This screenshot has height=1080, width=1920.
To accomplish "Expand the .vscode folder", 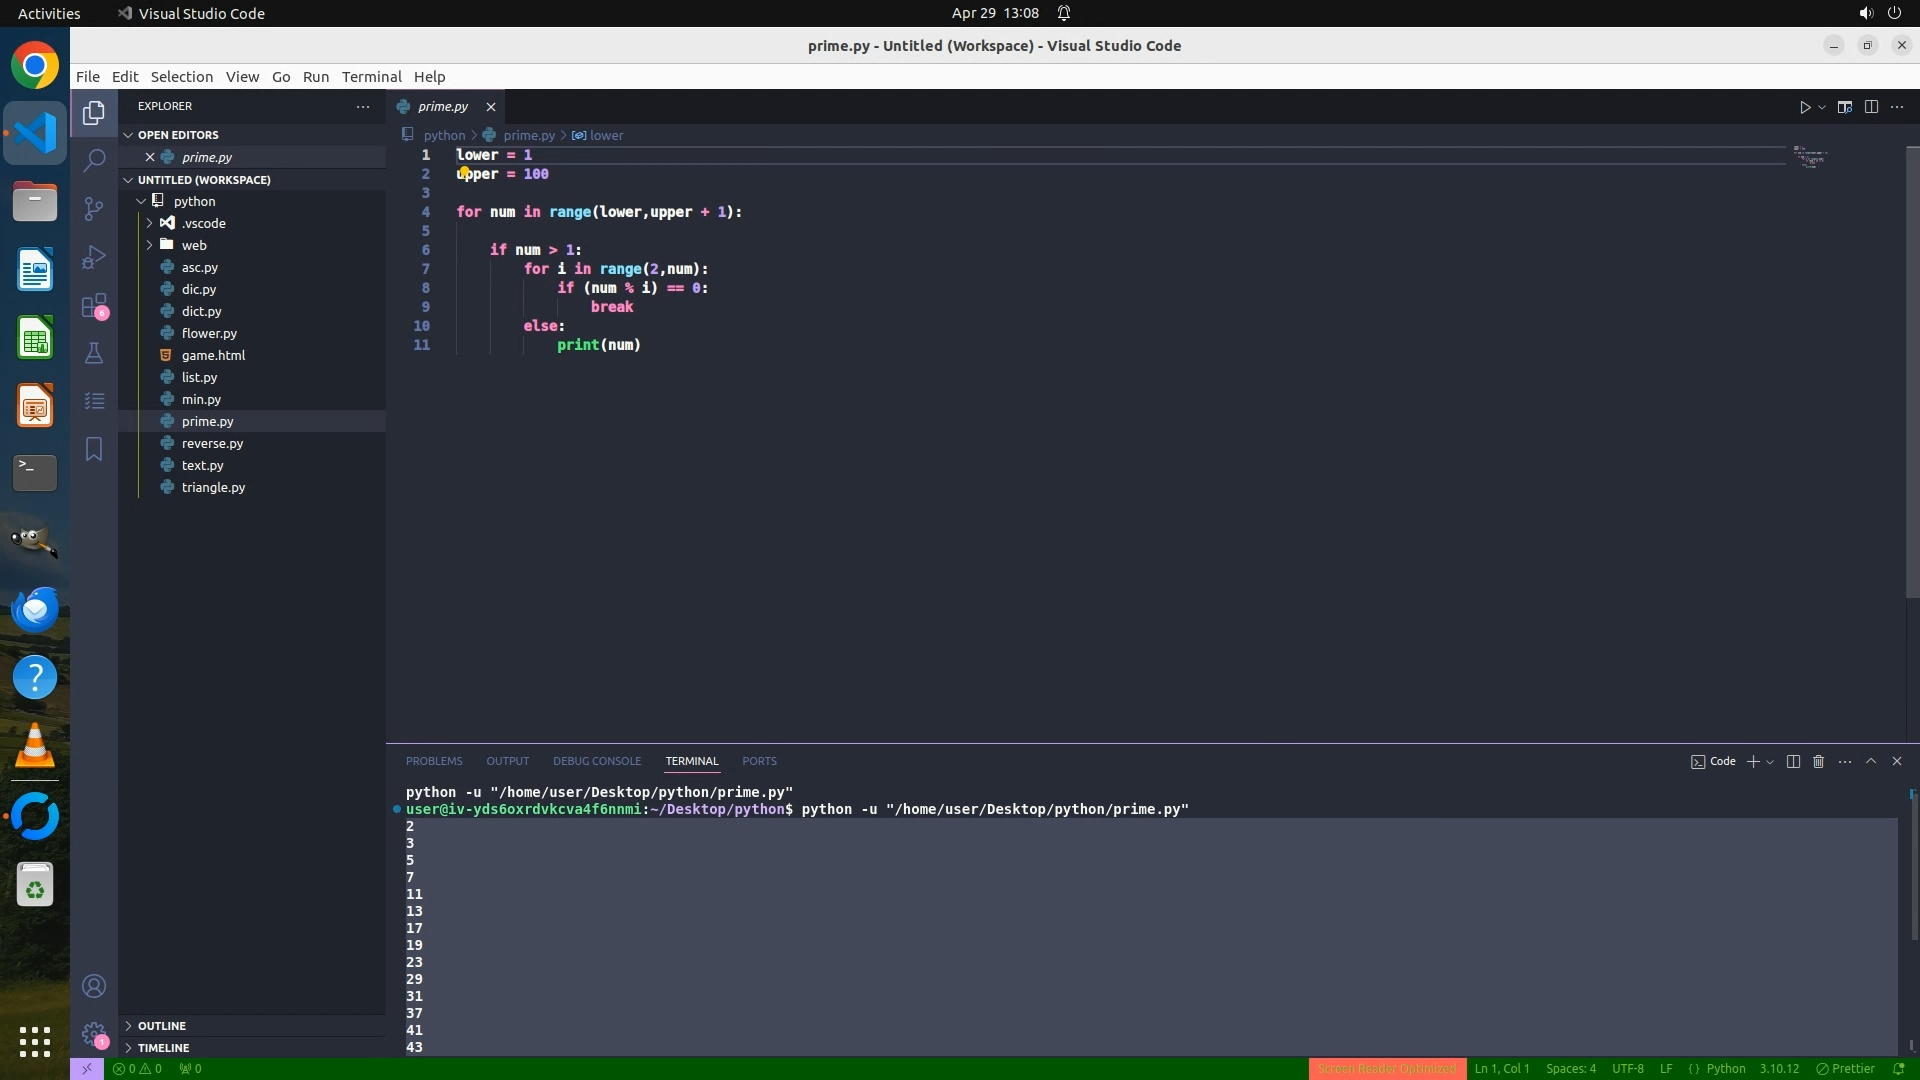I will (x=203, y=223).
